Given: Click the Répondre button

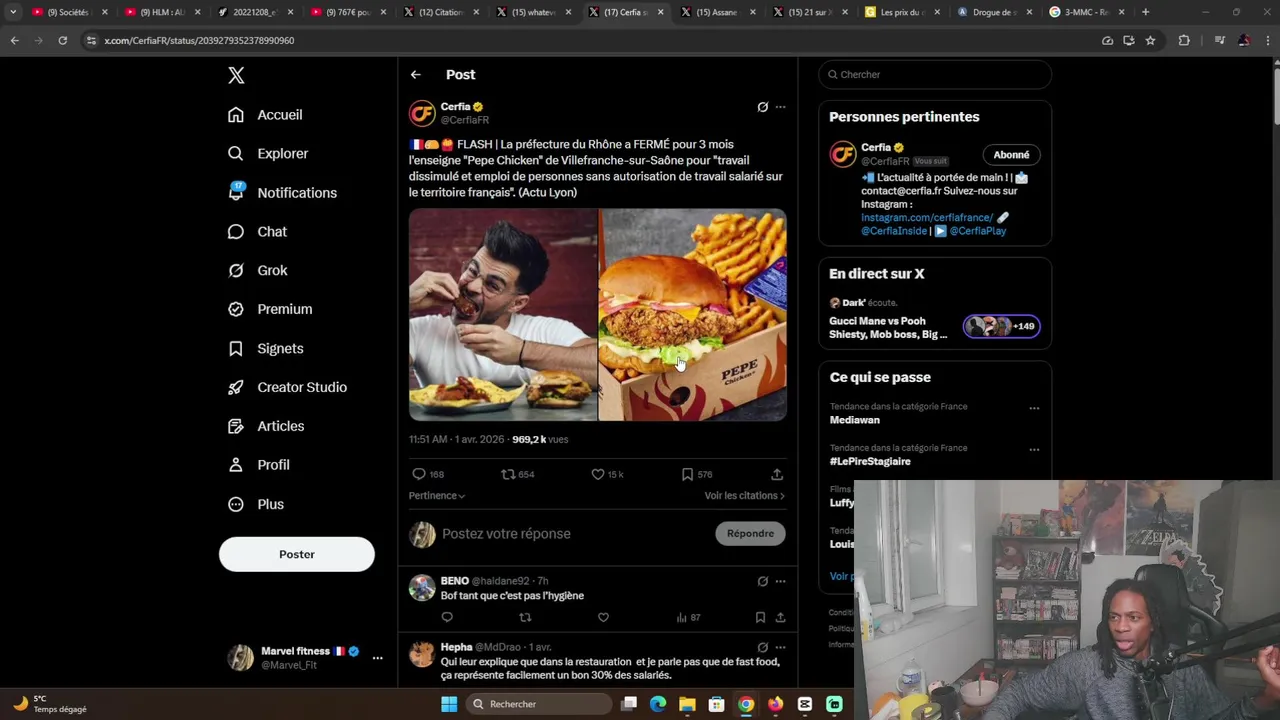Looking at the screenshot, I should click(750, 534).
